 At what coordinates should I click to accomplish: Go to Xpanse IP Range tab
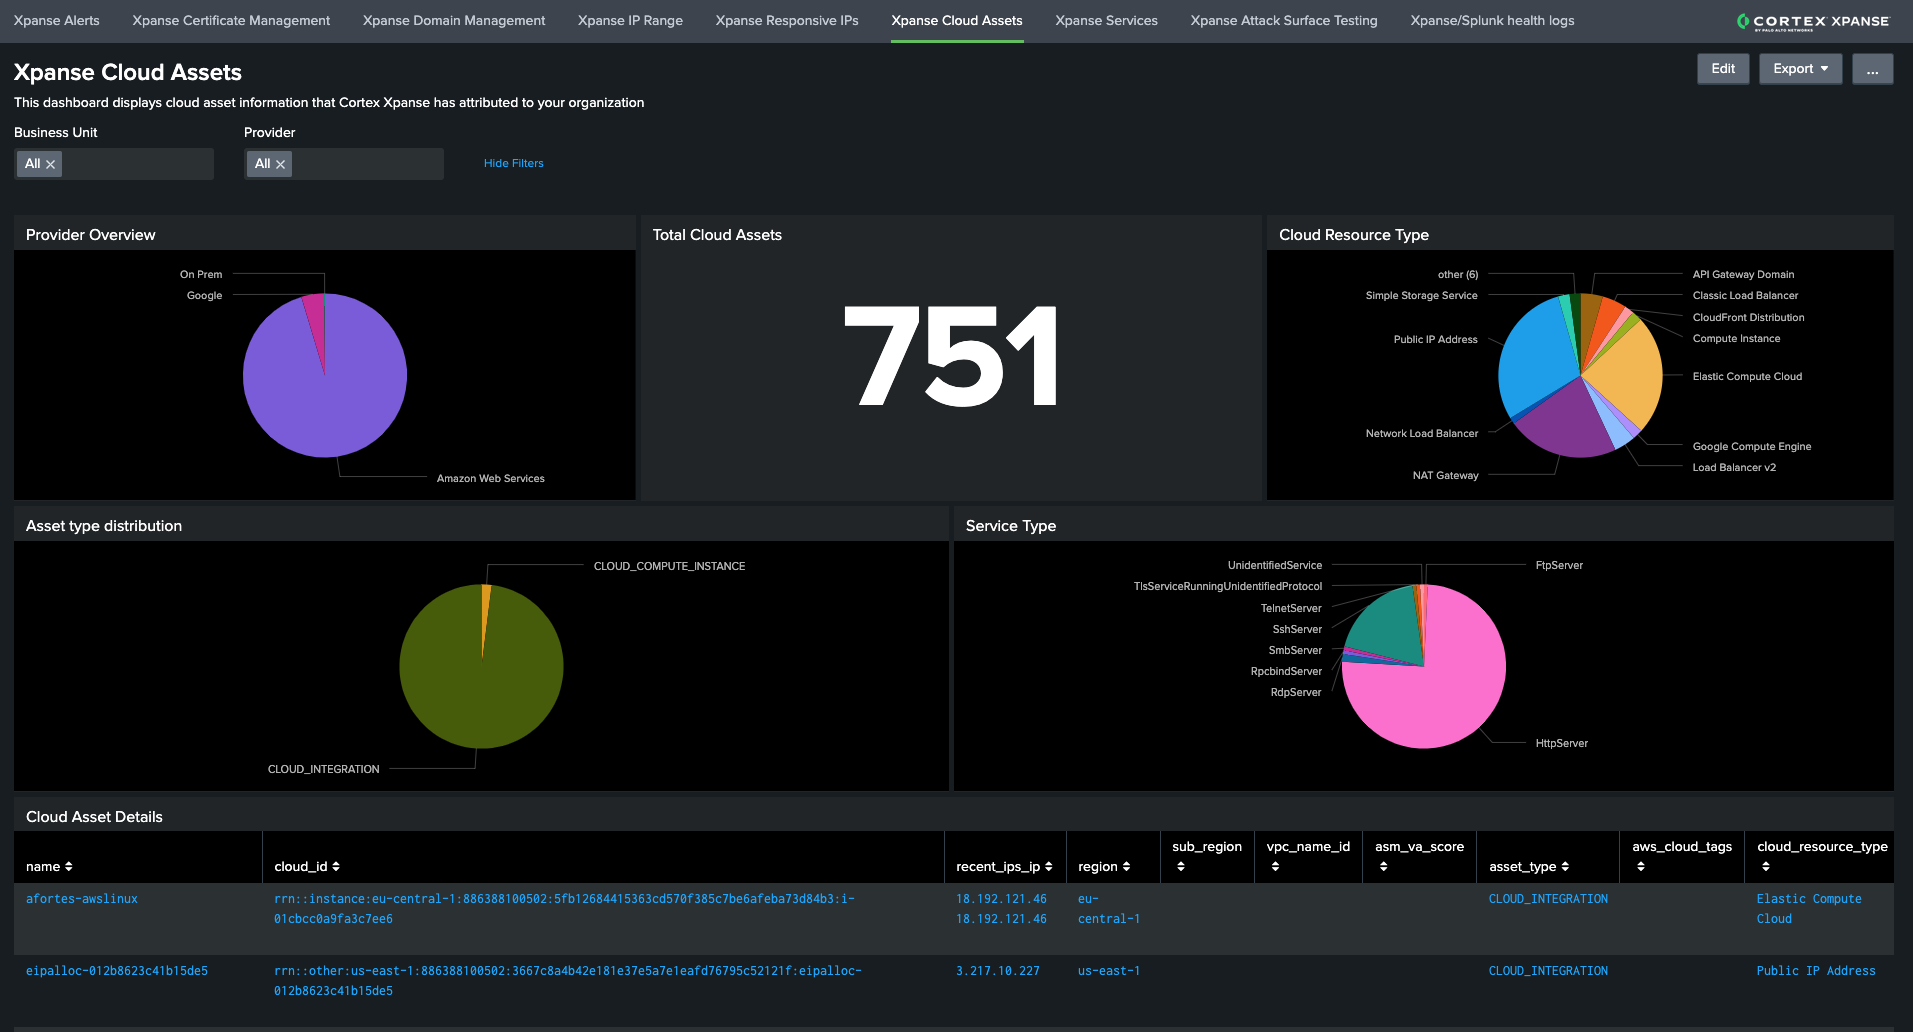pos(630,20)
